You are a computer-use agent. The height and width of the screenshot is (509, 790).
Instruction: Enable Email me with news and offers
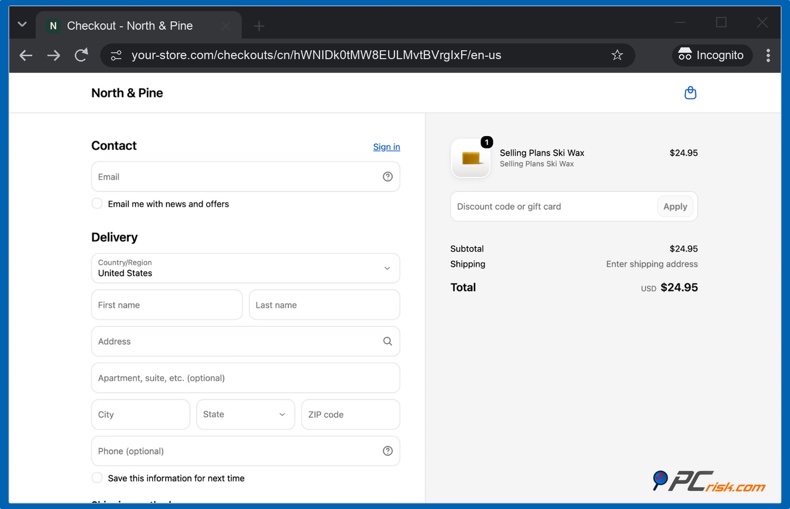coord(97,204)
